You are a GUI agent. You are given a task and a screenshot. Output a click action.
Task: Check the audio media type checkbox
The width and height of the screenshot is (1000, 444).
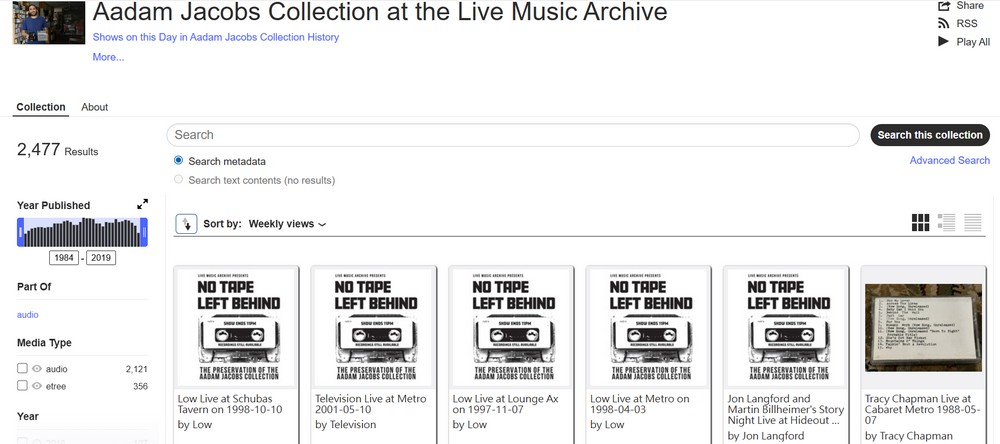22,369
